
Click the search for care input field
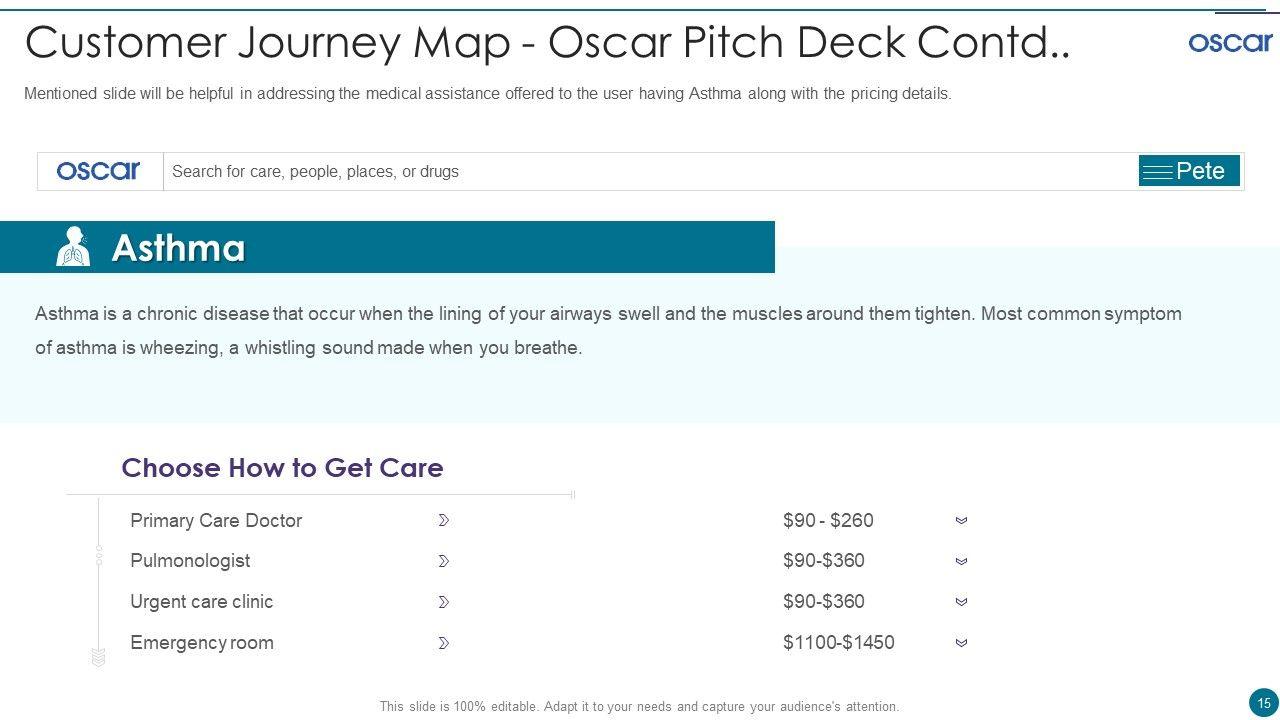[x=650, y=171]
